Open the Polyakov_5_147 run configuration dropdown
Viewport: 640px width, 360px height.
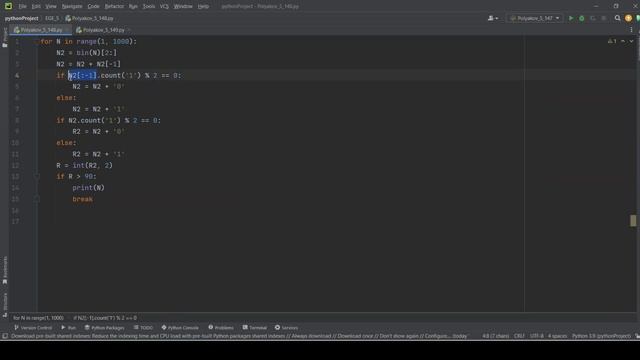tap(535, 18)
